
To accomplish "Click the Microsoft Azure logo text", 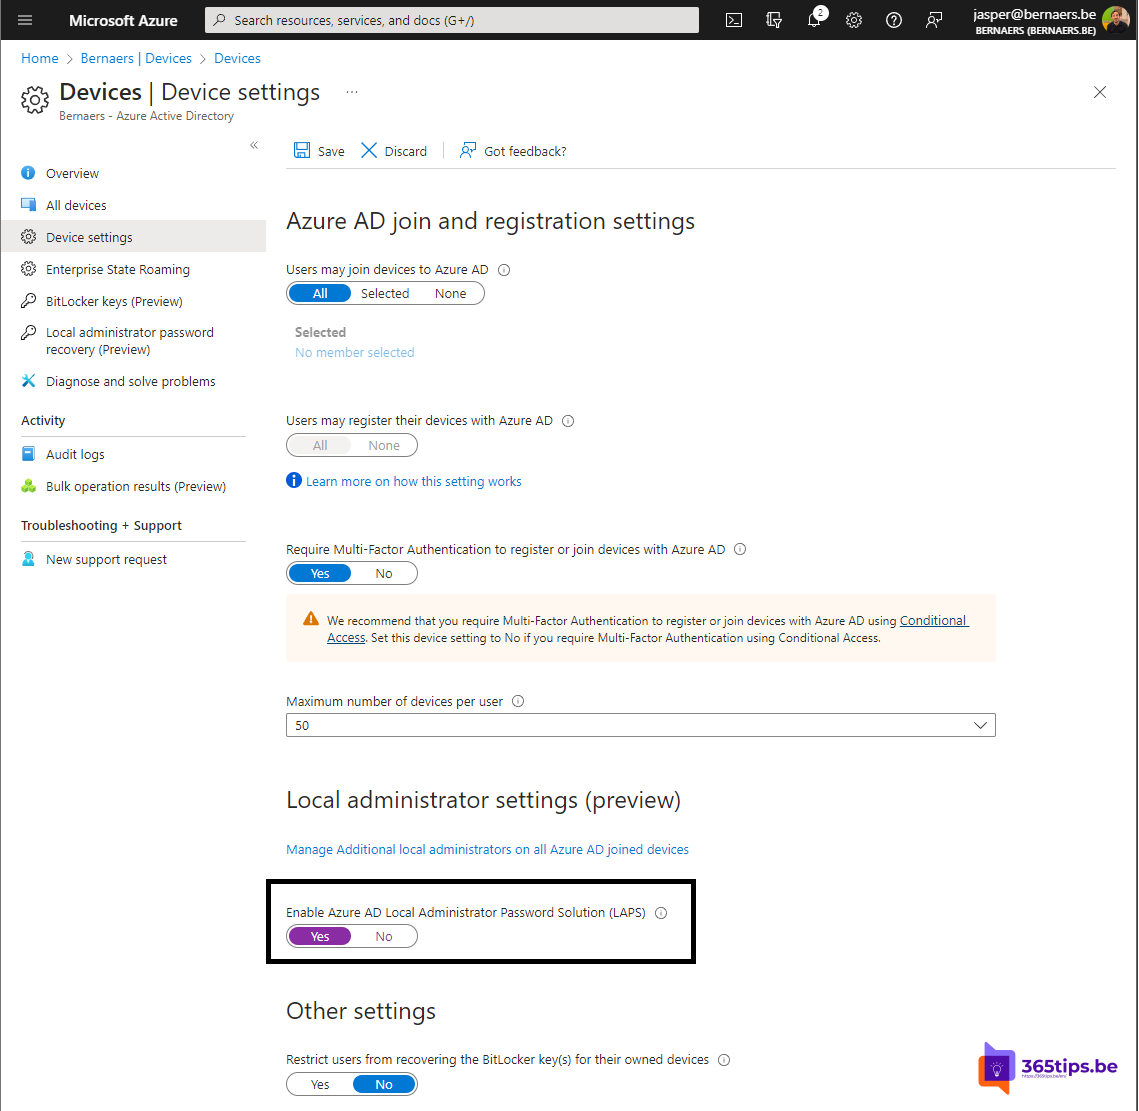I will [123, 20].
